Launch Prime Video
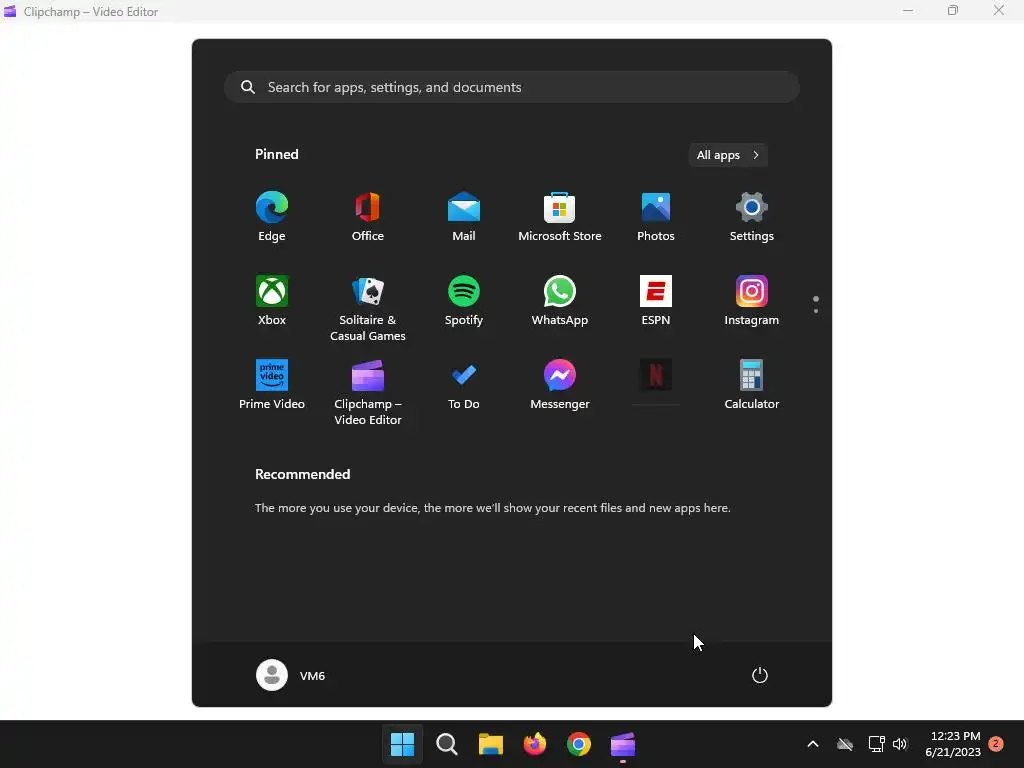 tap(272, 385)
